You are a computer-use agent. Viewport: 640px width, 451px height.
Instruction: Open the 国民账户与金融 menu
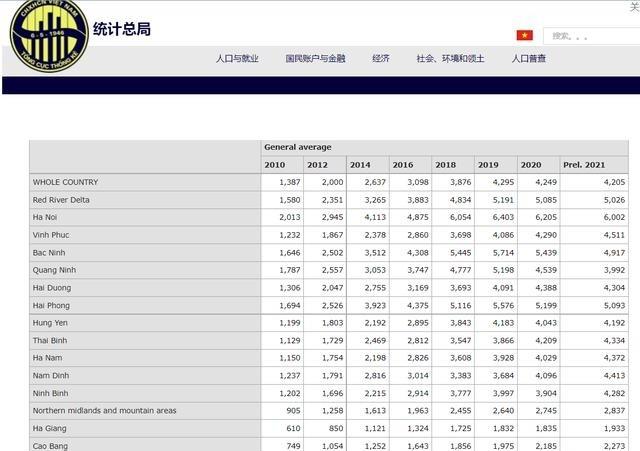316,59
